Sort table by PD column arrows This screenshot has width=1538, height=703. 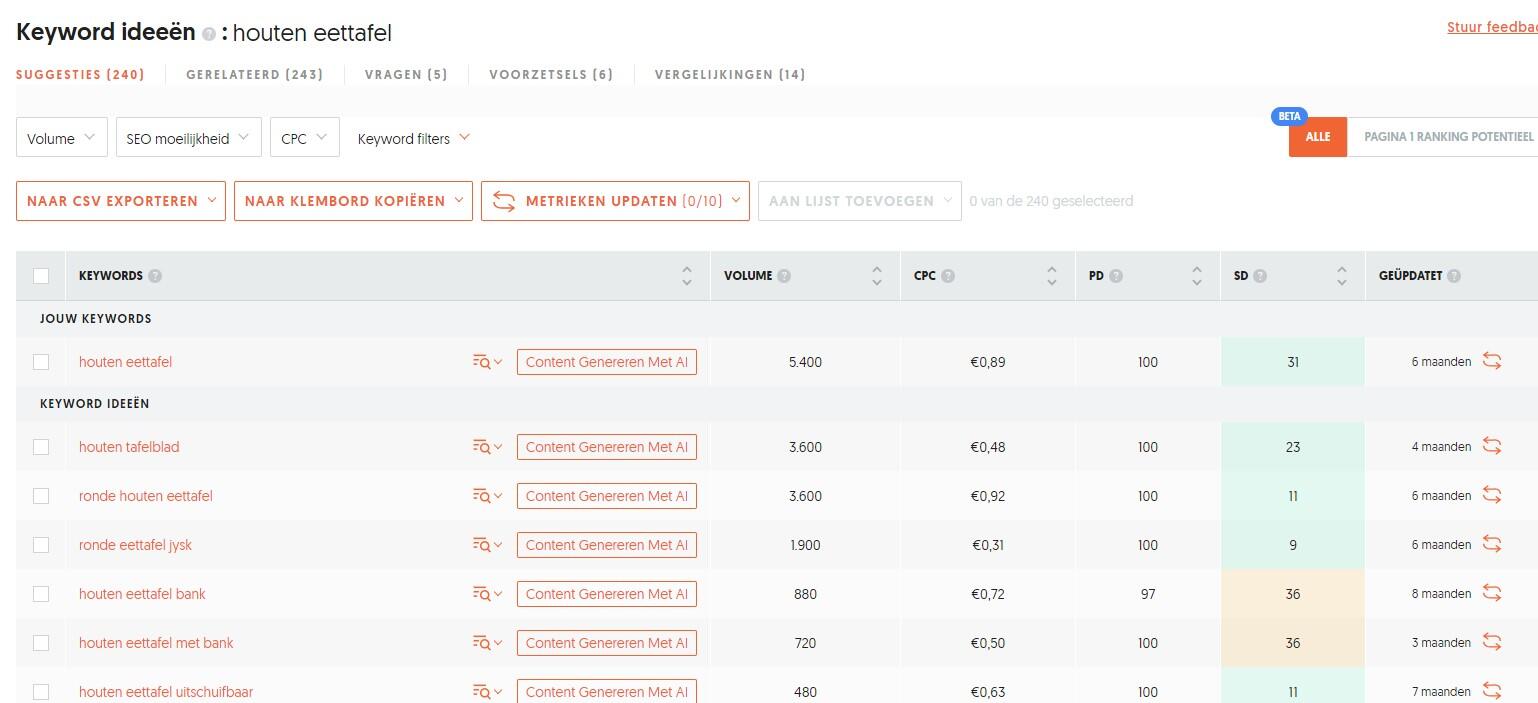[1197, 276]
